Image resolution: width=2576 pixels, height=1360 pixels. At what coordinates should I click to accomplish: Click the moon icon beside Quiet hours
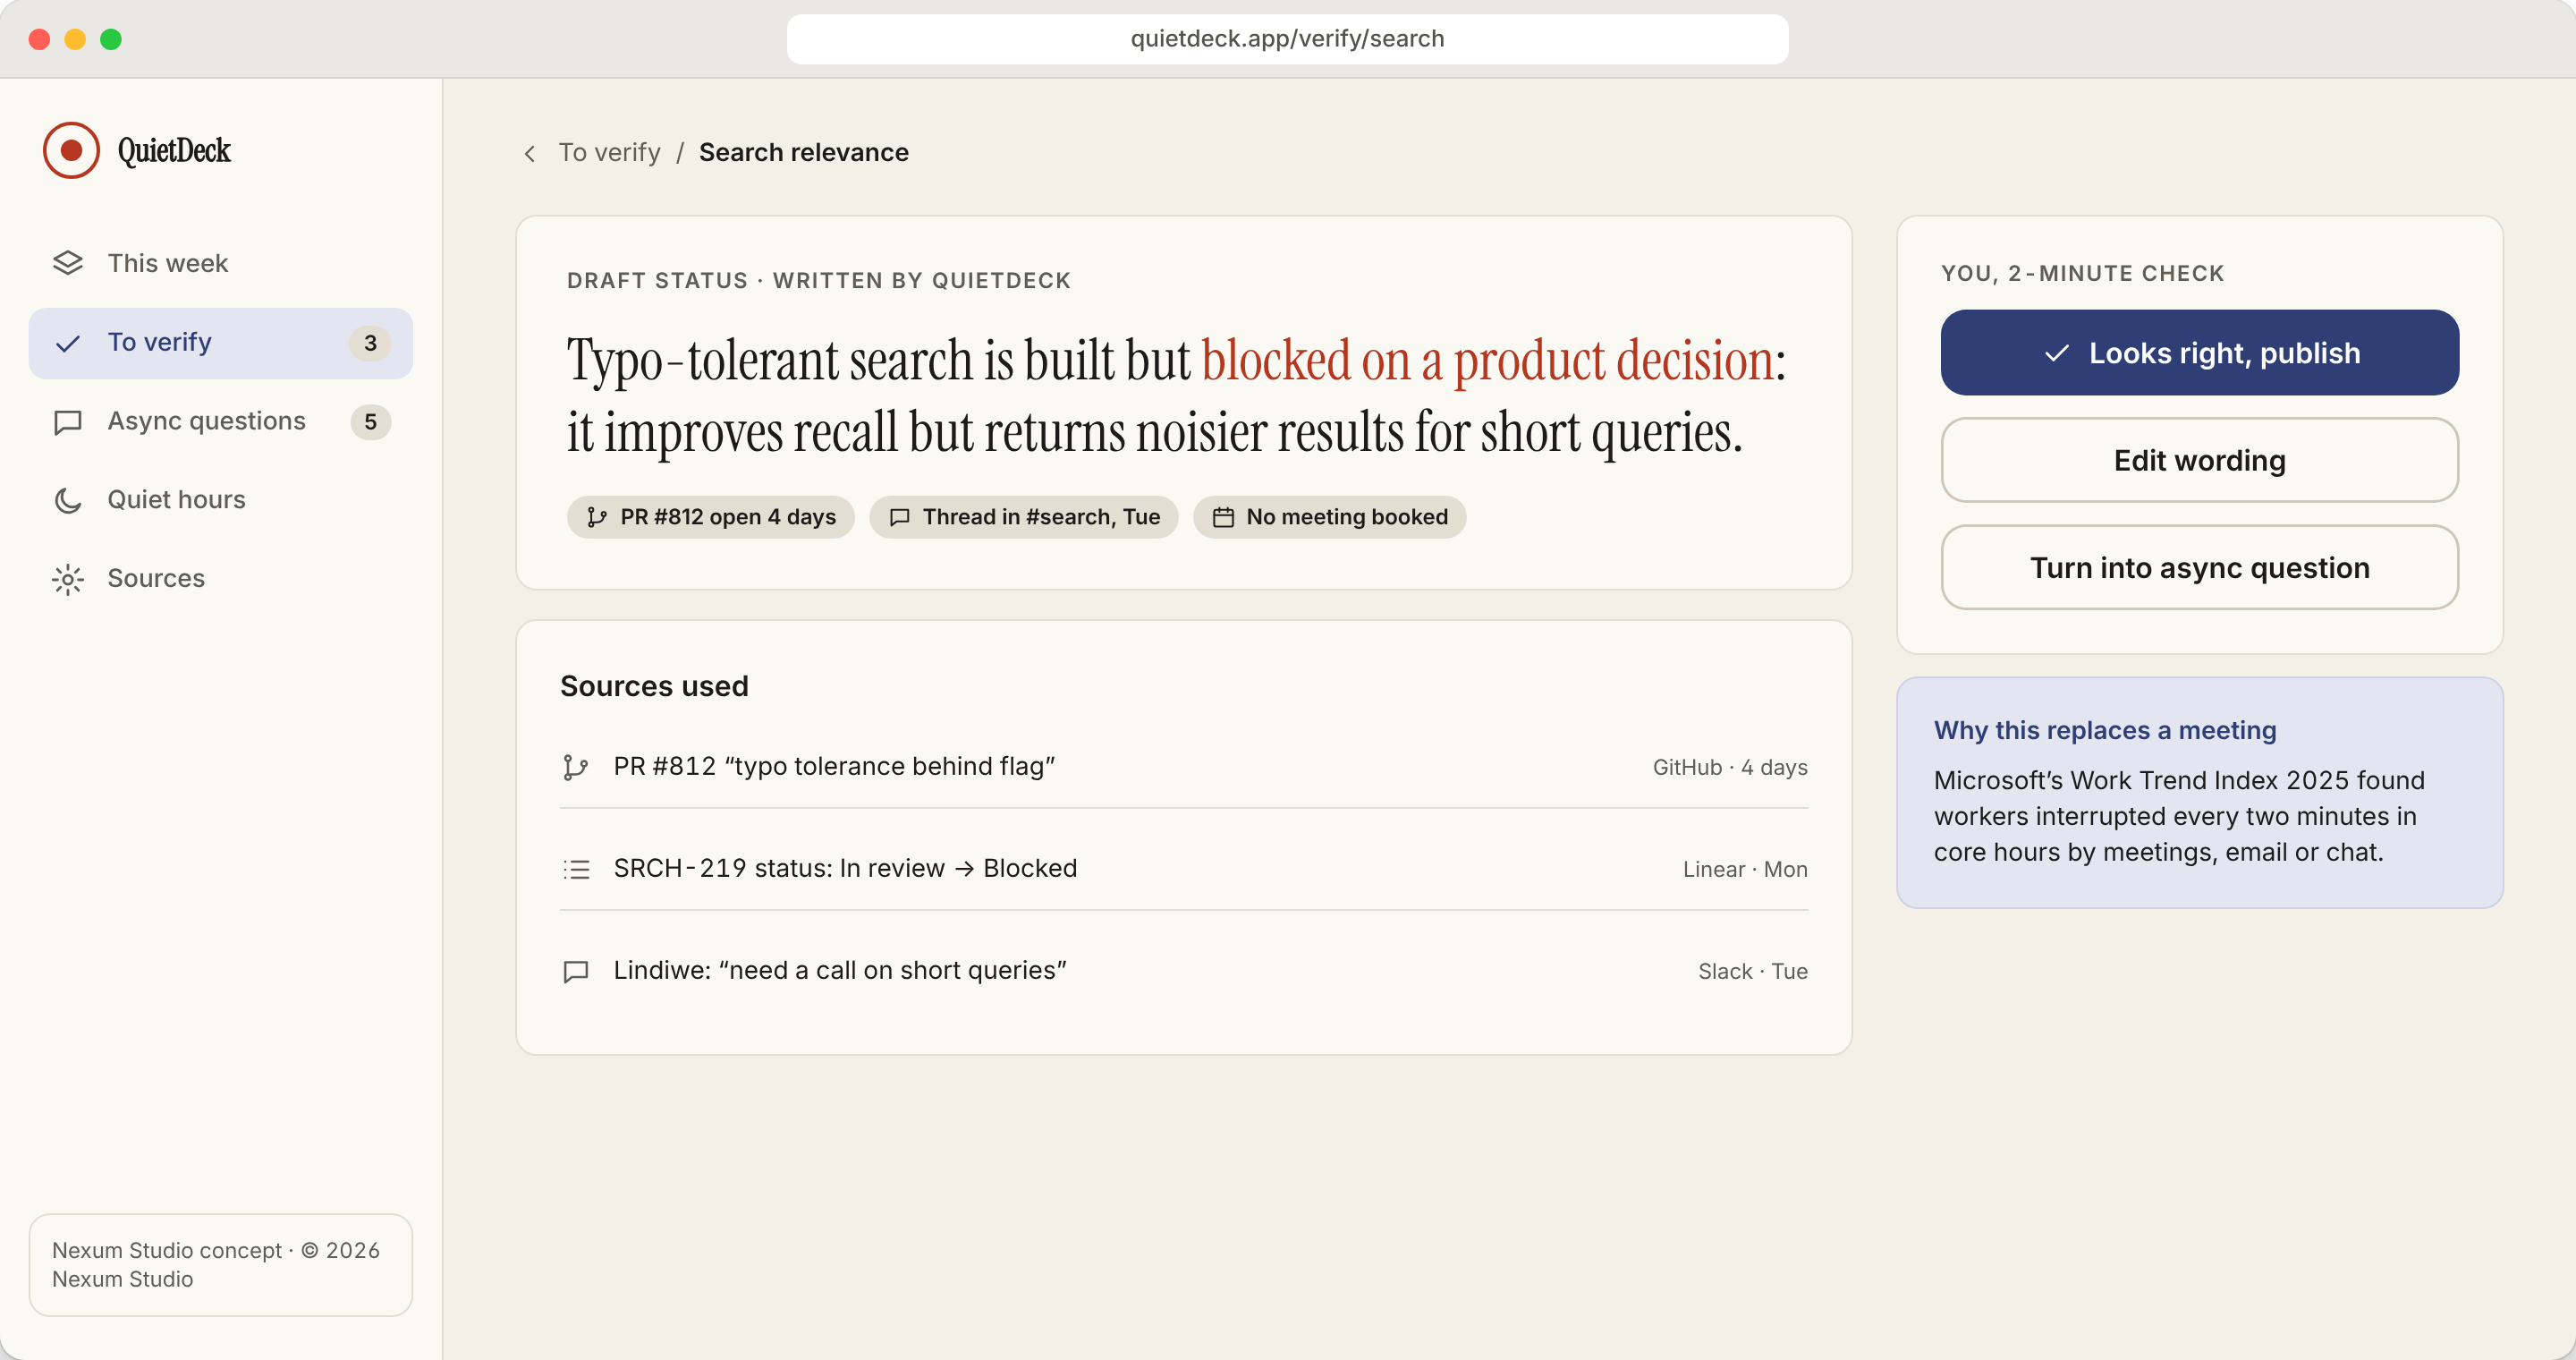coord(67,500)
